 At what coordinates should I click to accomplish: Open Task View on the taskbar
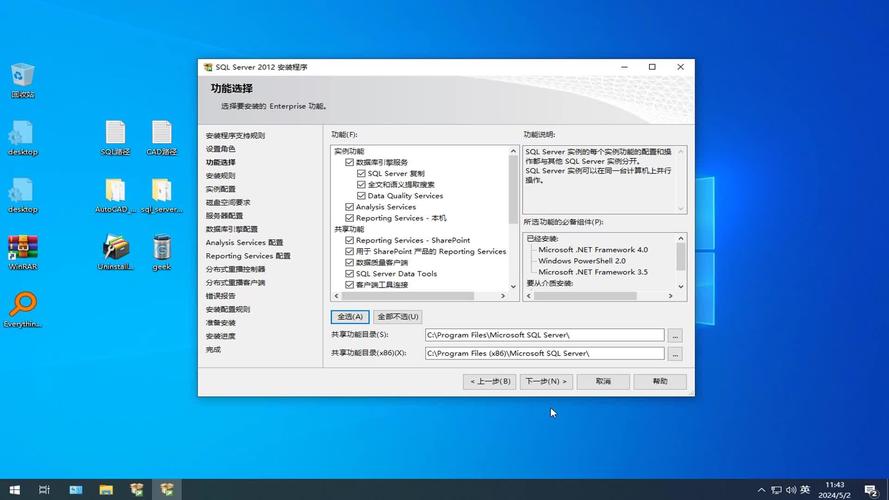[x=44, y=490]
